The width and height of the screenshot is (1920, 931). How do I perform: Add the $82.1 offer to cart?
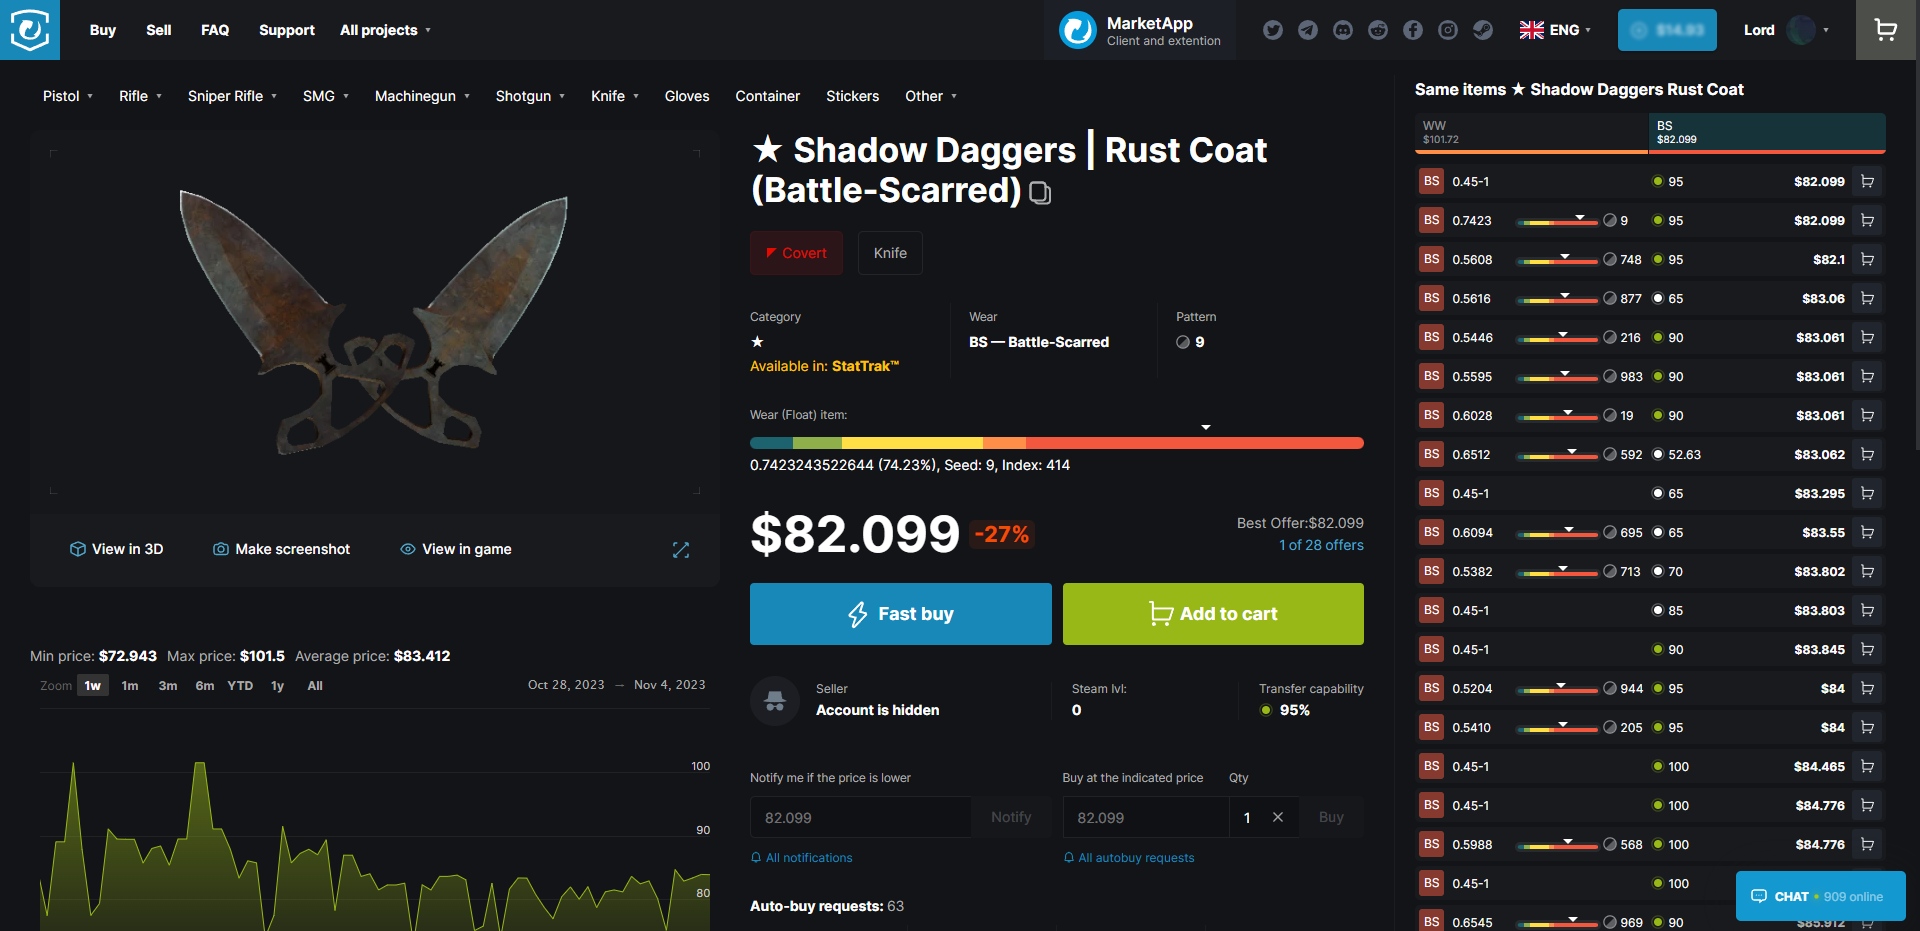[x=1867, y=259]
